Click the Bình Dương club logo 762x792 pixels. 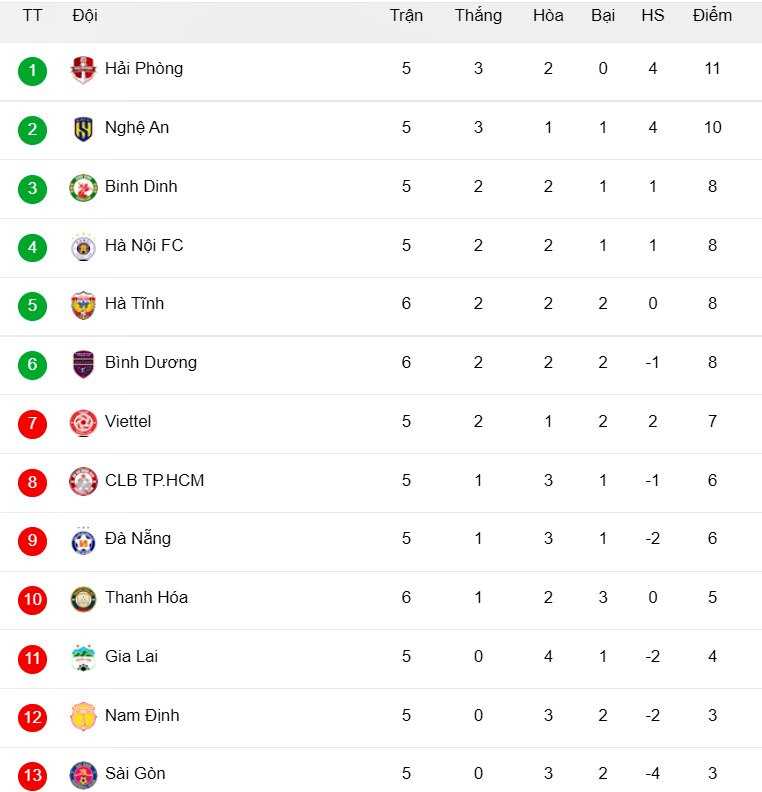coord(83,364)
